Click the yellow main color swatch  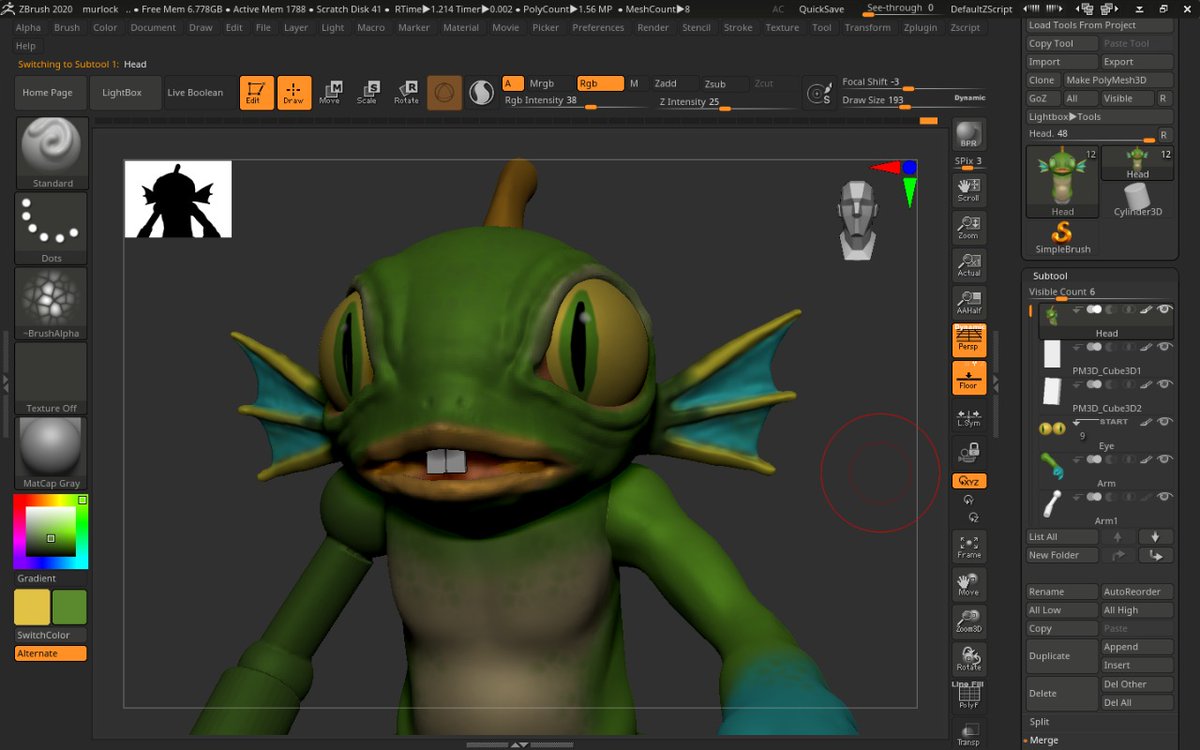(32, 607)
